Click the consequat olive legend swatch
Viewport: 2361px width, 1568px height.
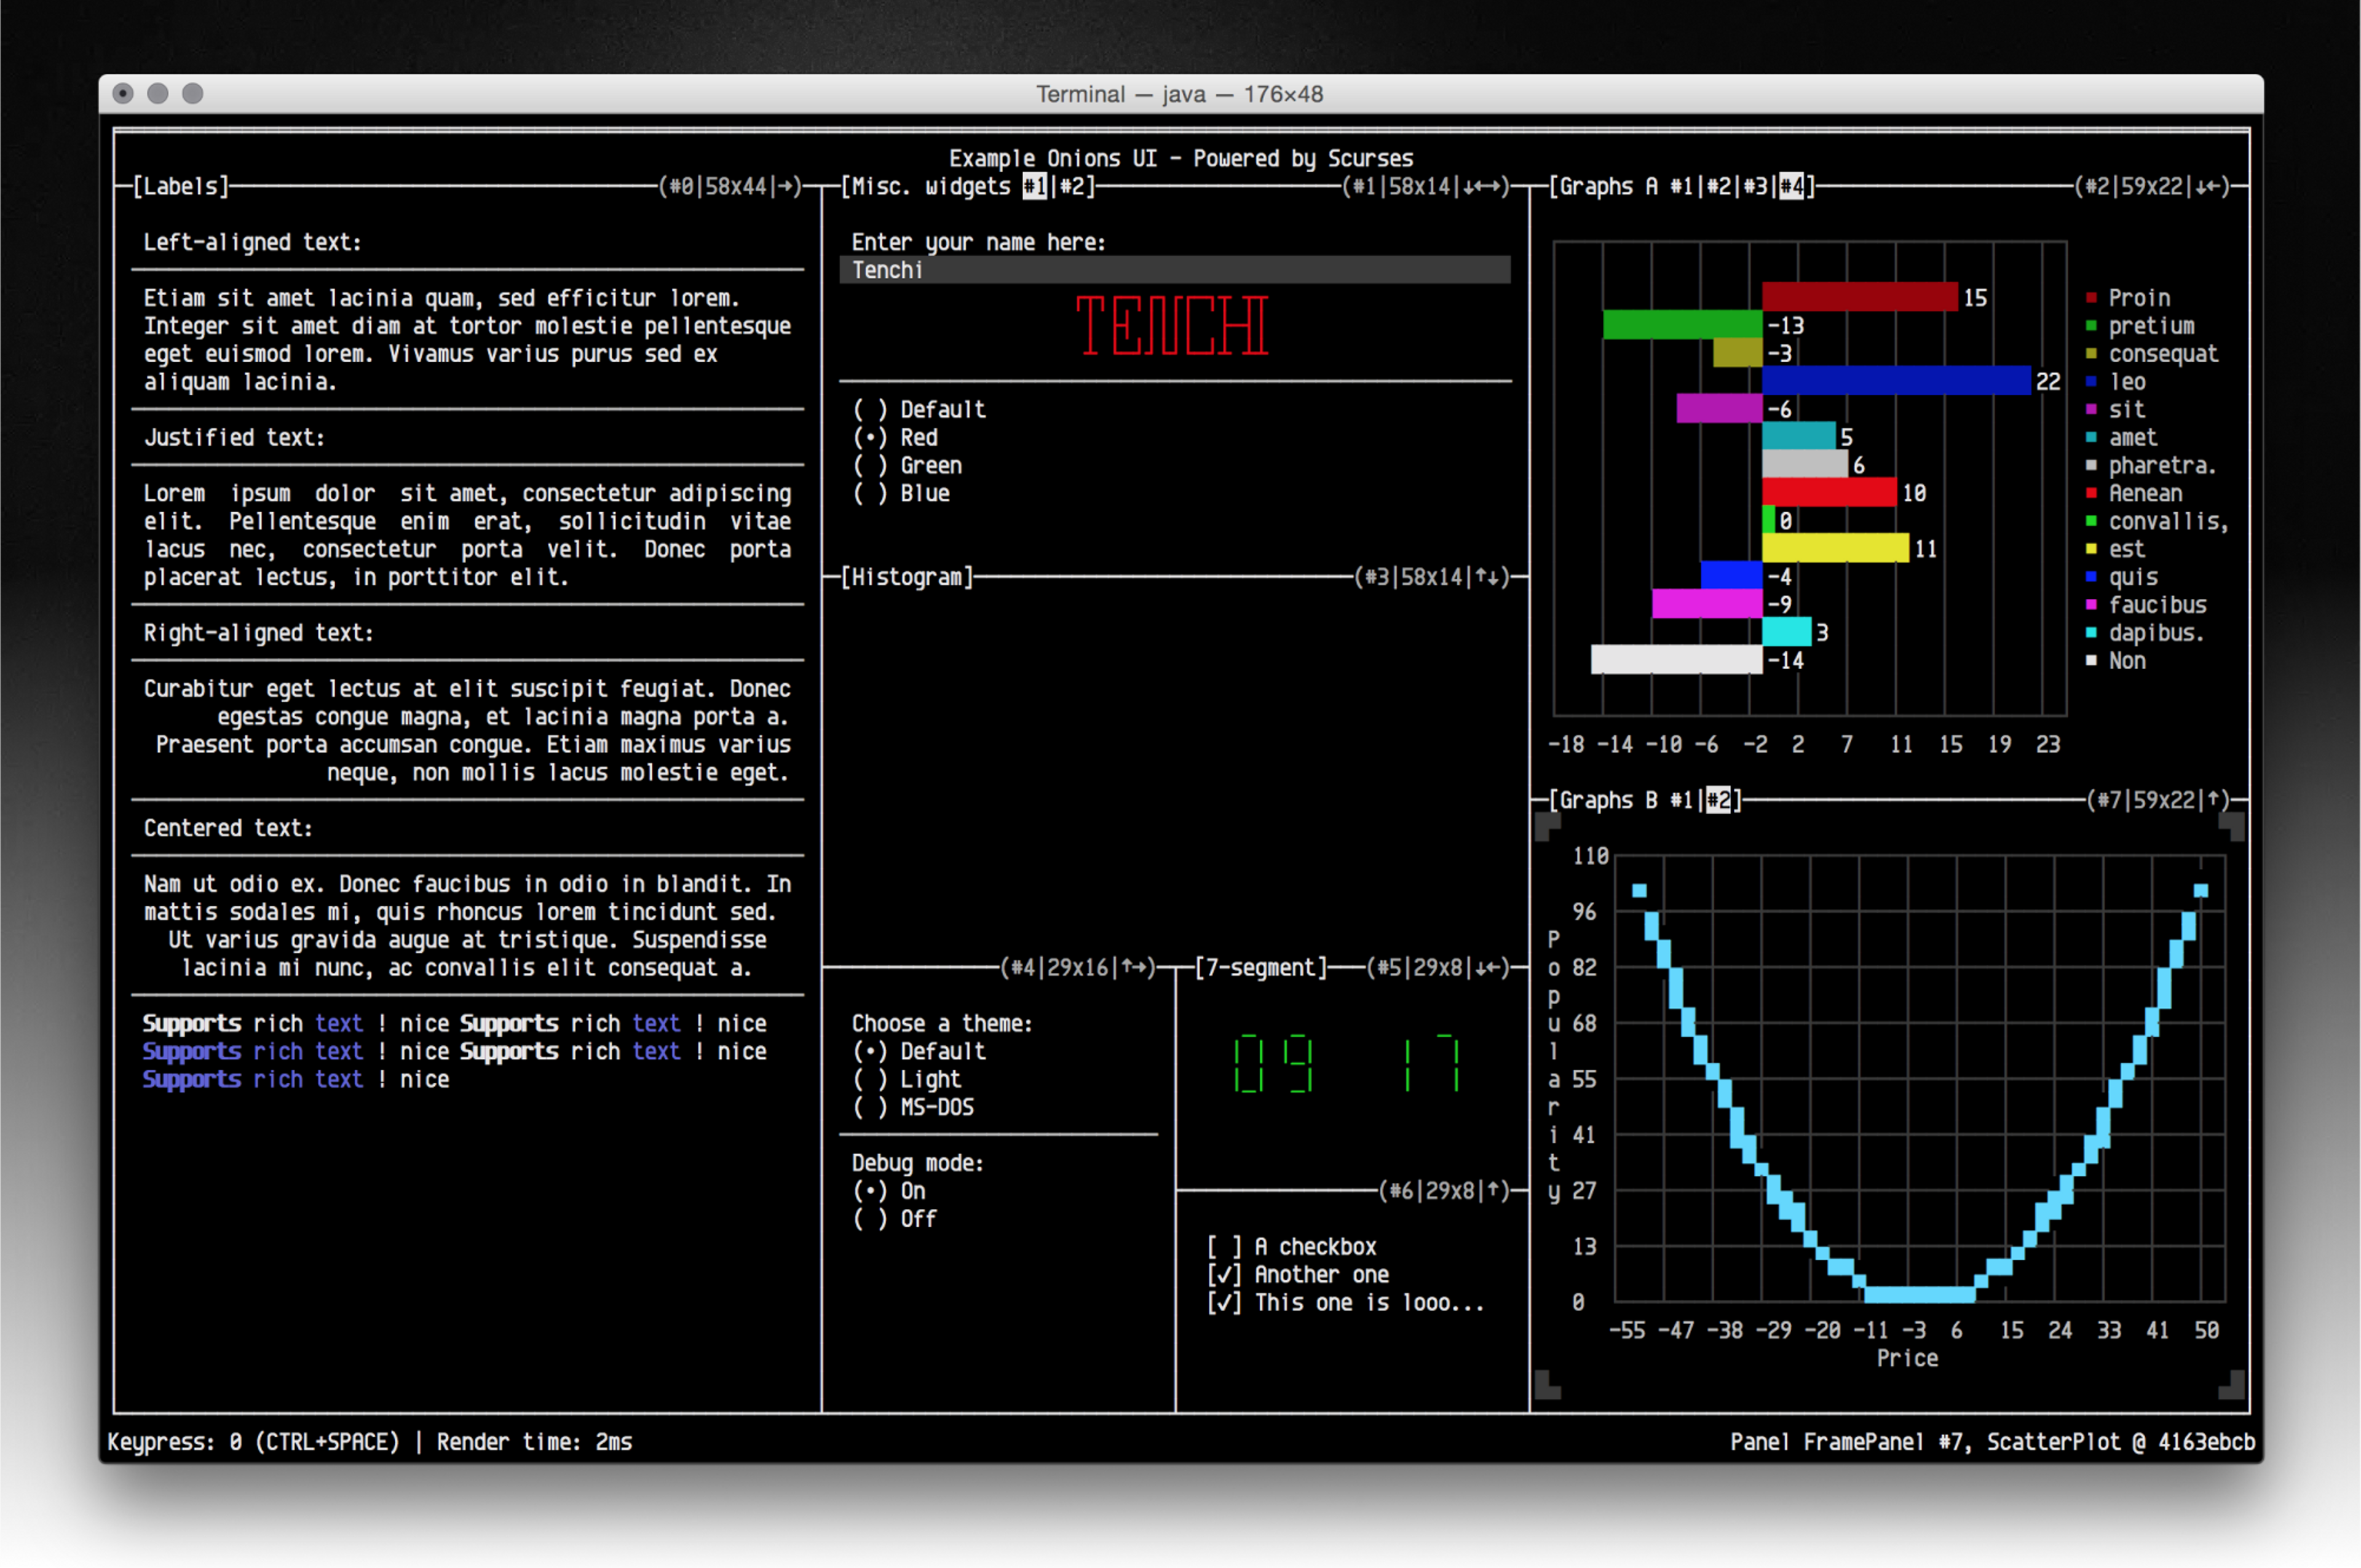point(2091,354)
